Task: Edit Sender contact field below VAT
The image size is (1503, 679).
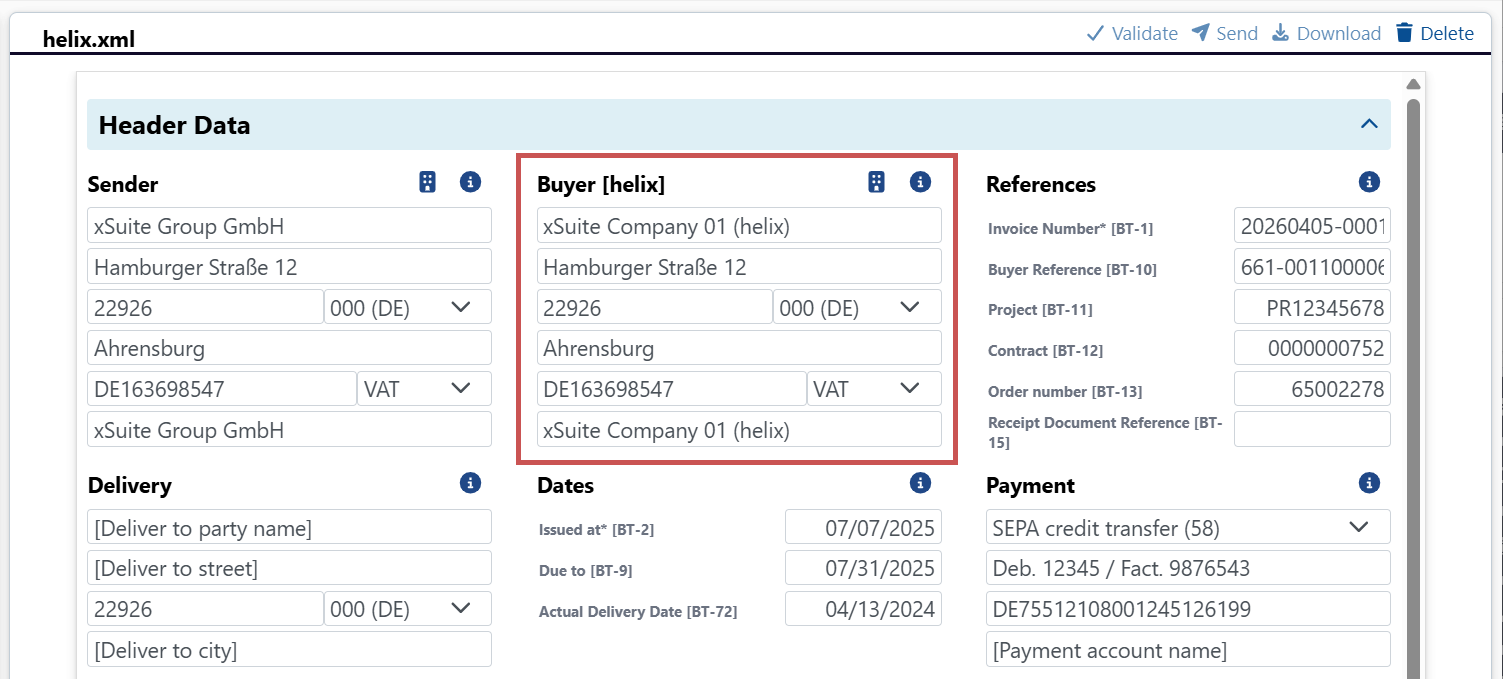Action: click(x=289, y=429)
